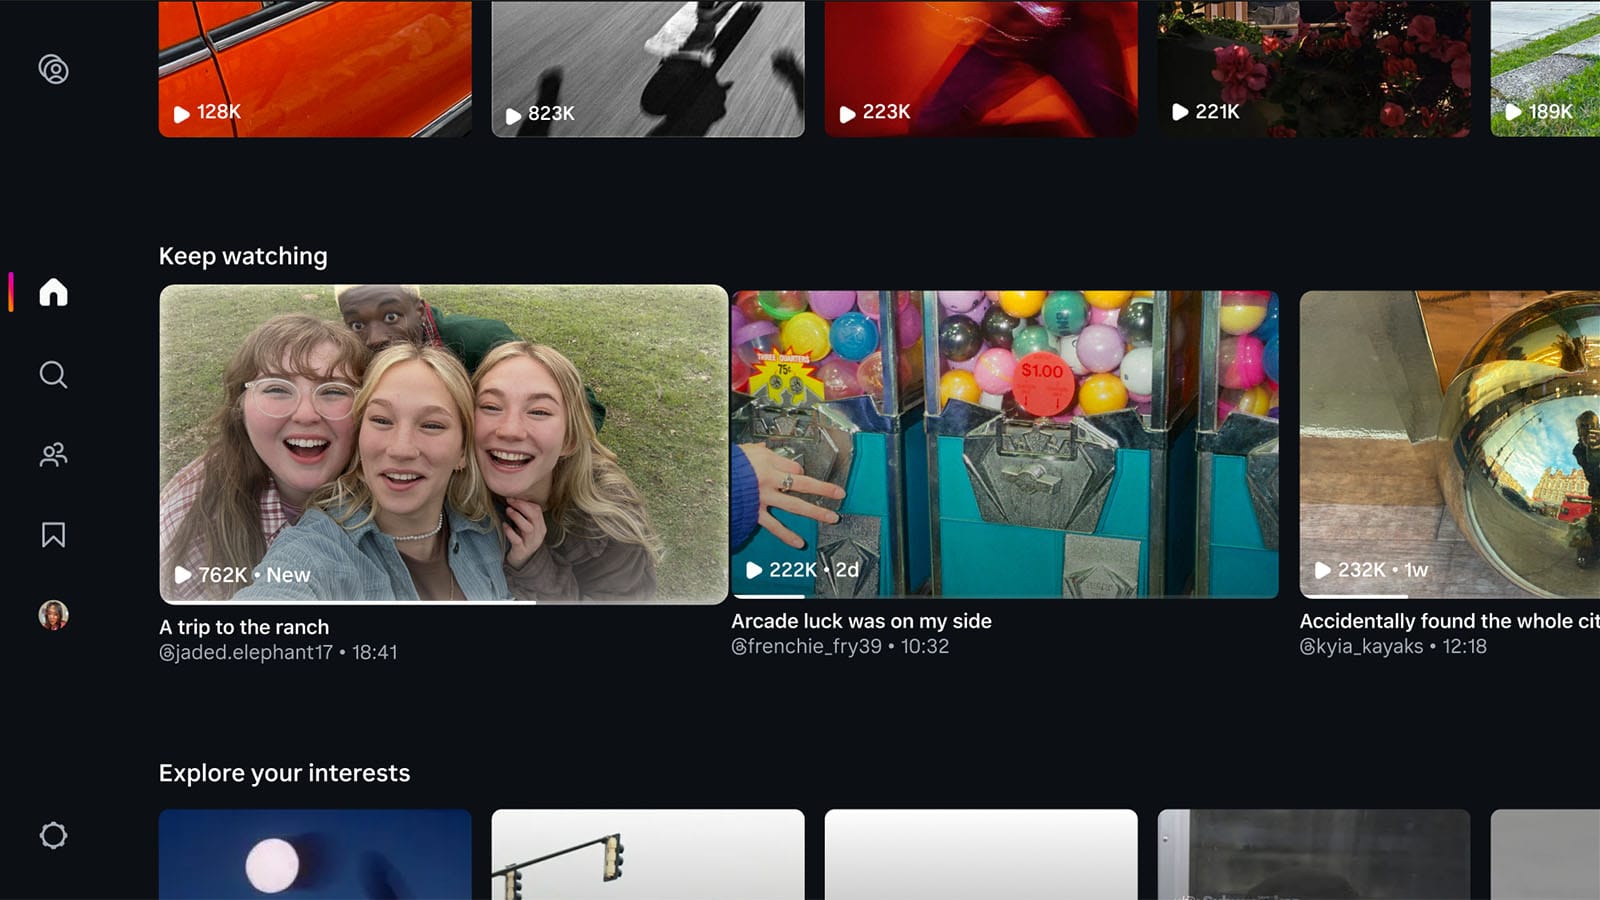1600x900 pixels.
Task: Click progress bar under ranch video
Action: pyautogui.click(x=444, y=602)
